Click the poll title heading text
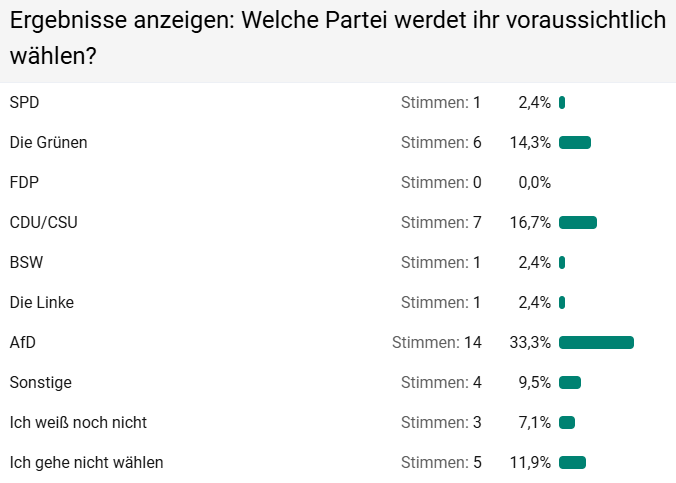 (337, 38)
